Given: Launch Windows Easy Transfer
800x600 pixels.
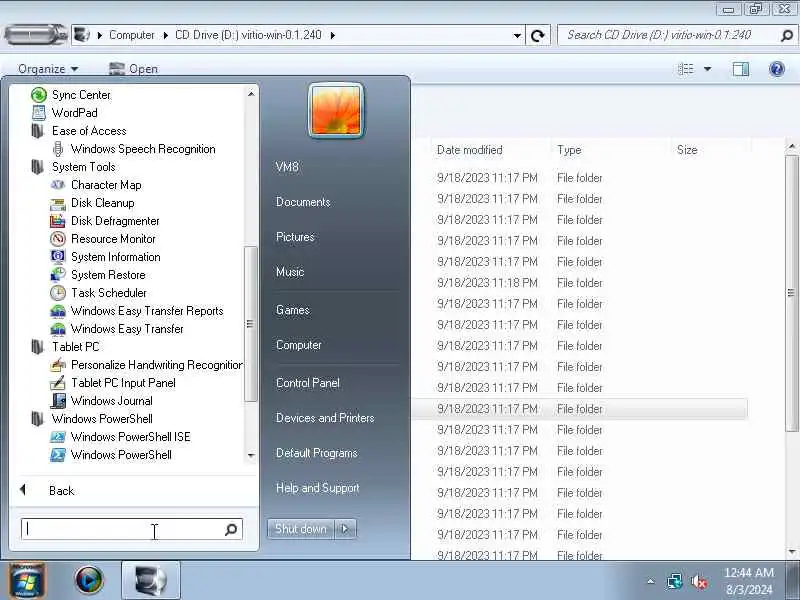Looking at the screenshot, I should pyautogui.click(x=117, y=329).
